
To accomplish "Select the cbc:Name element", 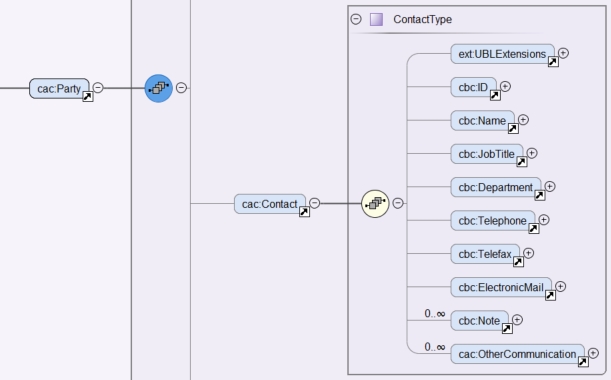I will [482, 120].
